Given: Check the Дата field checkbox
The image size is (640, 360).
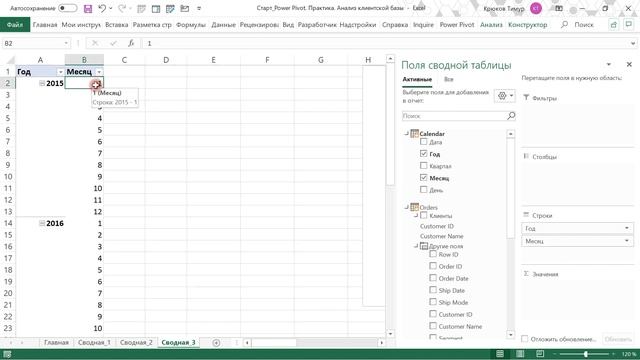Looking at the screenshot, I should (x=423, y=142).
